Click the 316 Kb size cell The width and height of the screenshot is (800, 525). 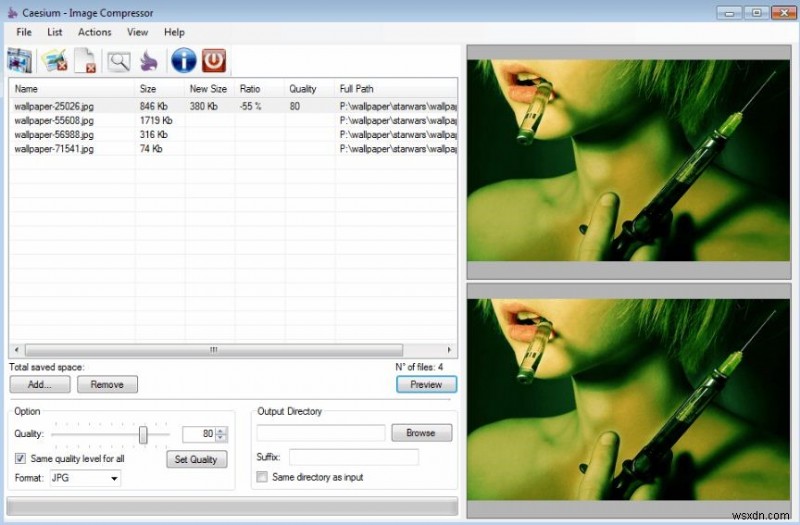click(154, 135)
